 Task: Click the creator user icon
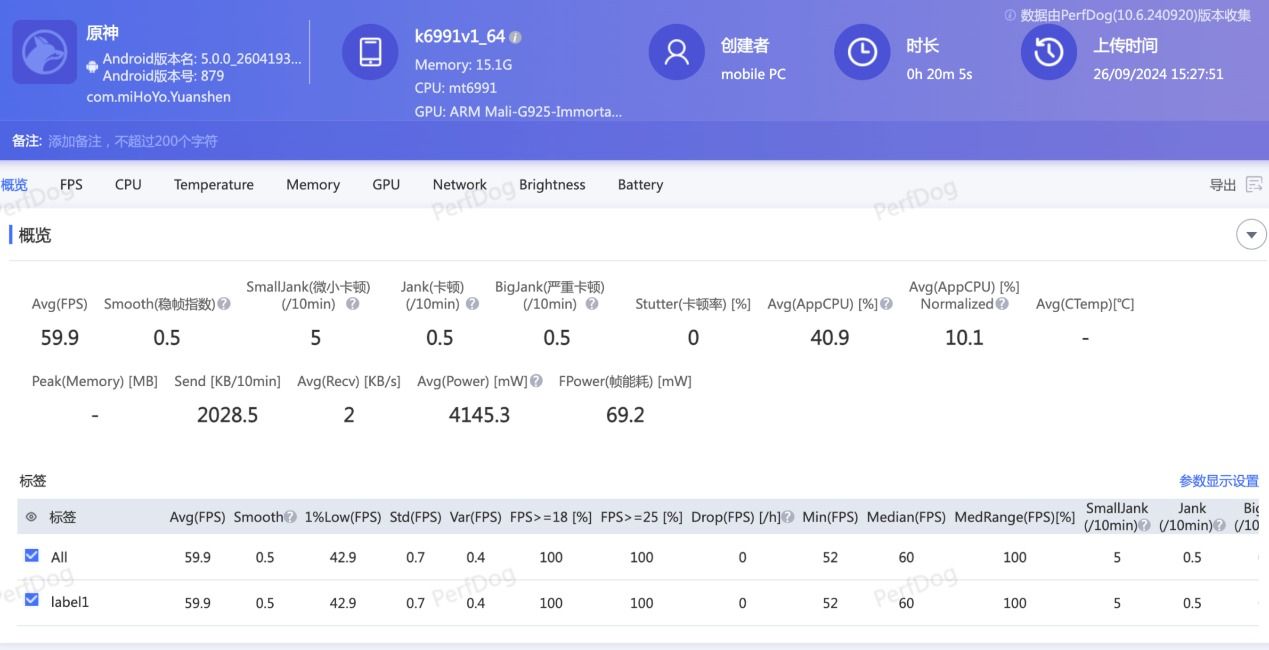pyautogui.click(x=677, y=52)
